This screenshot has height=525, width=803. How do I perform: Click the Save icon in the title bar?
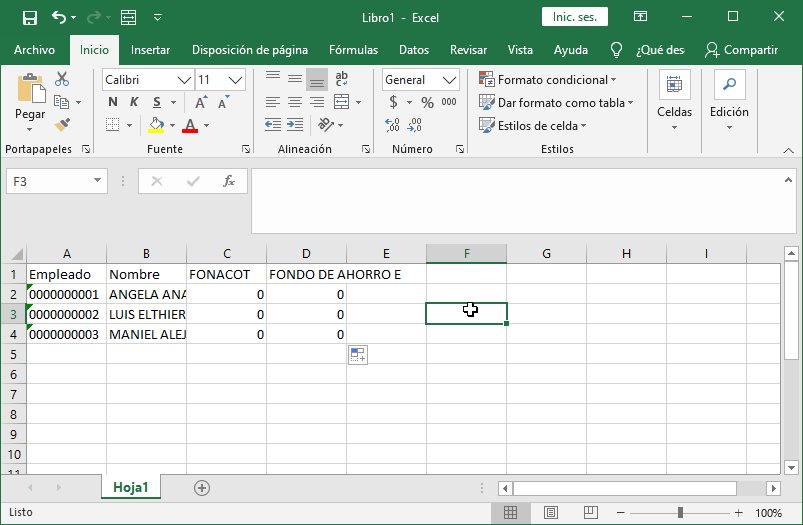(30, 18)
